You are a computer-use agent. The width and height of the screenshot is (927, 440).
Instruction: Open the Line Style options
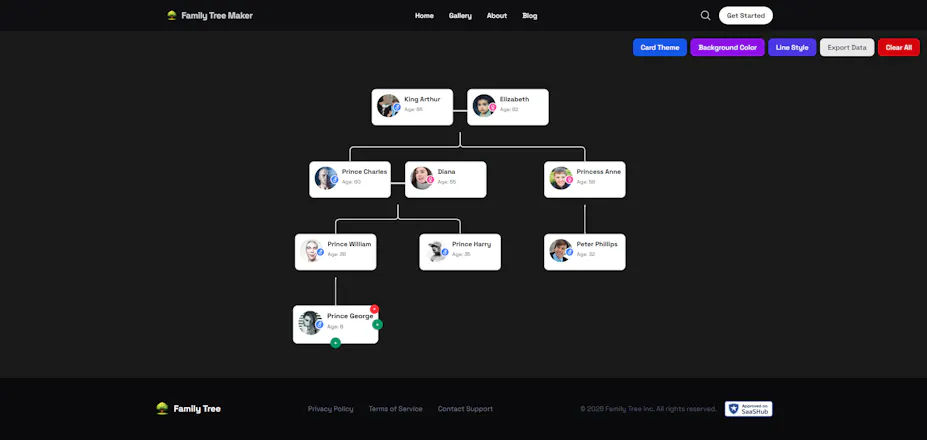(x=792, y=47)
